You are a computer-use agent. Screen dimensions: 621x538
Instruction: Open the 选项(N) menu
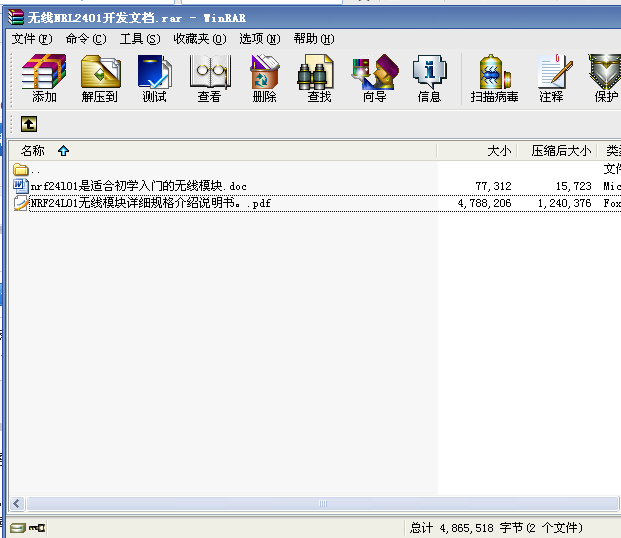[x=260, y=39]
